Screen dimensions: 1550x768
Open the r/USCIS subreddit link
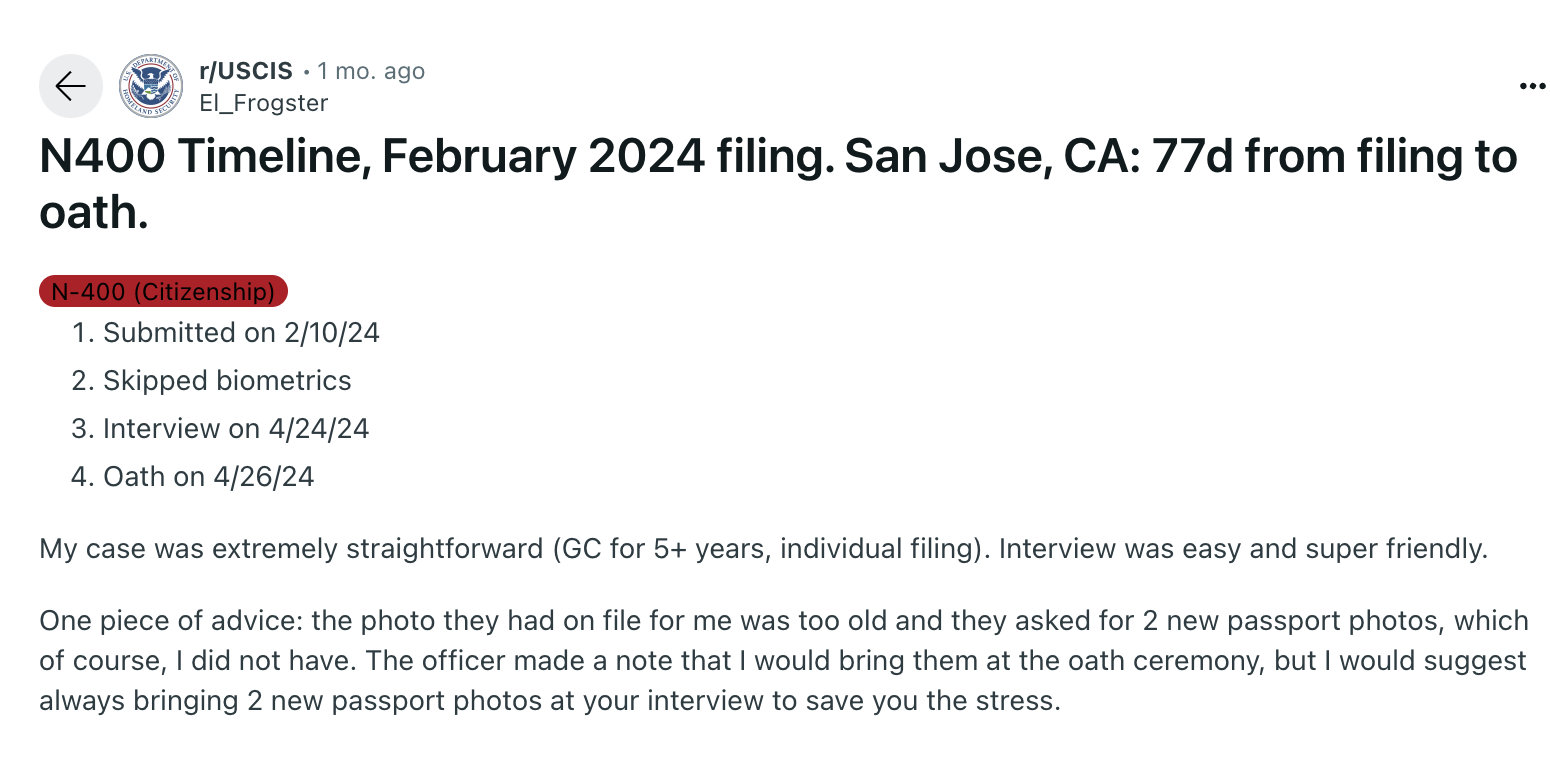point(246,71)
